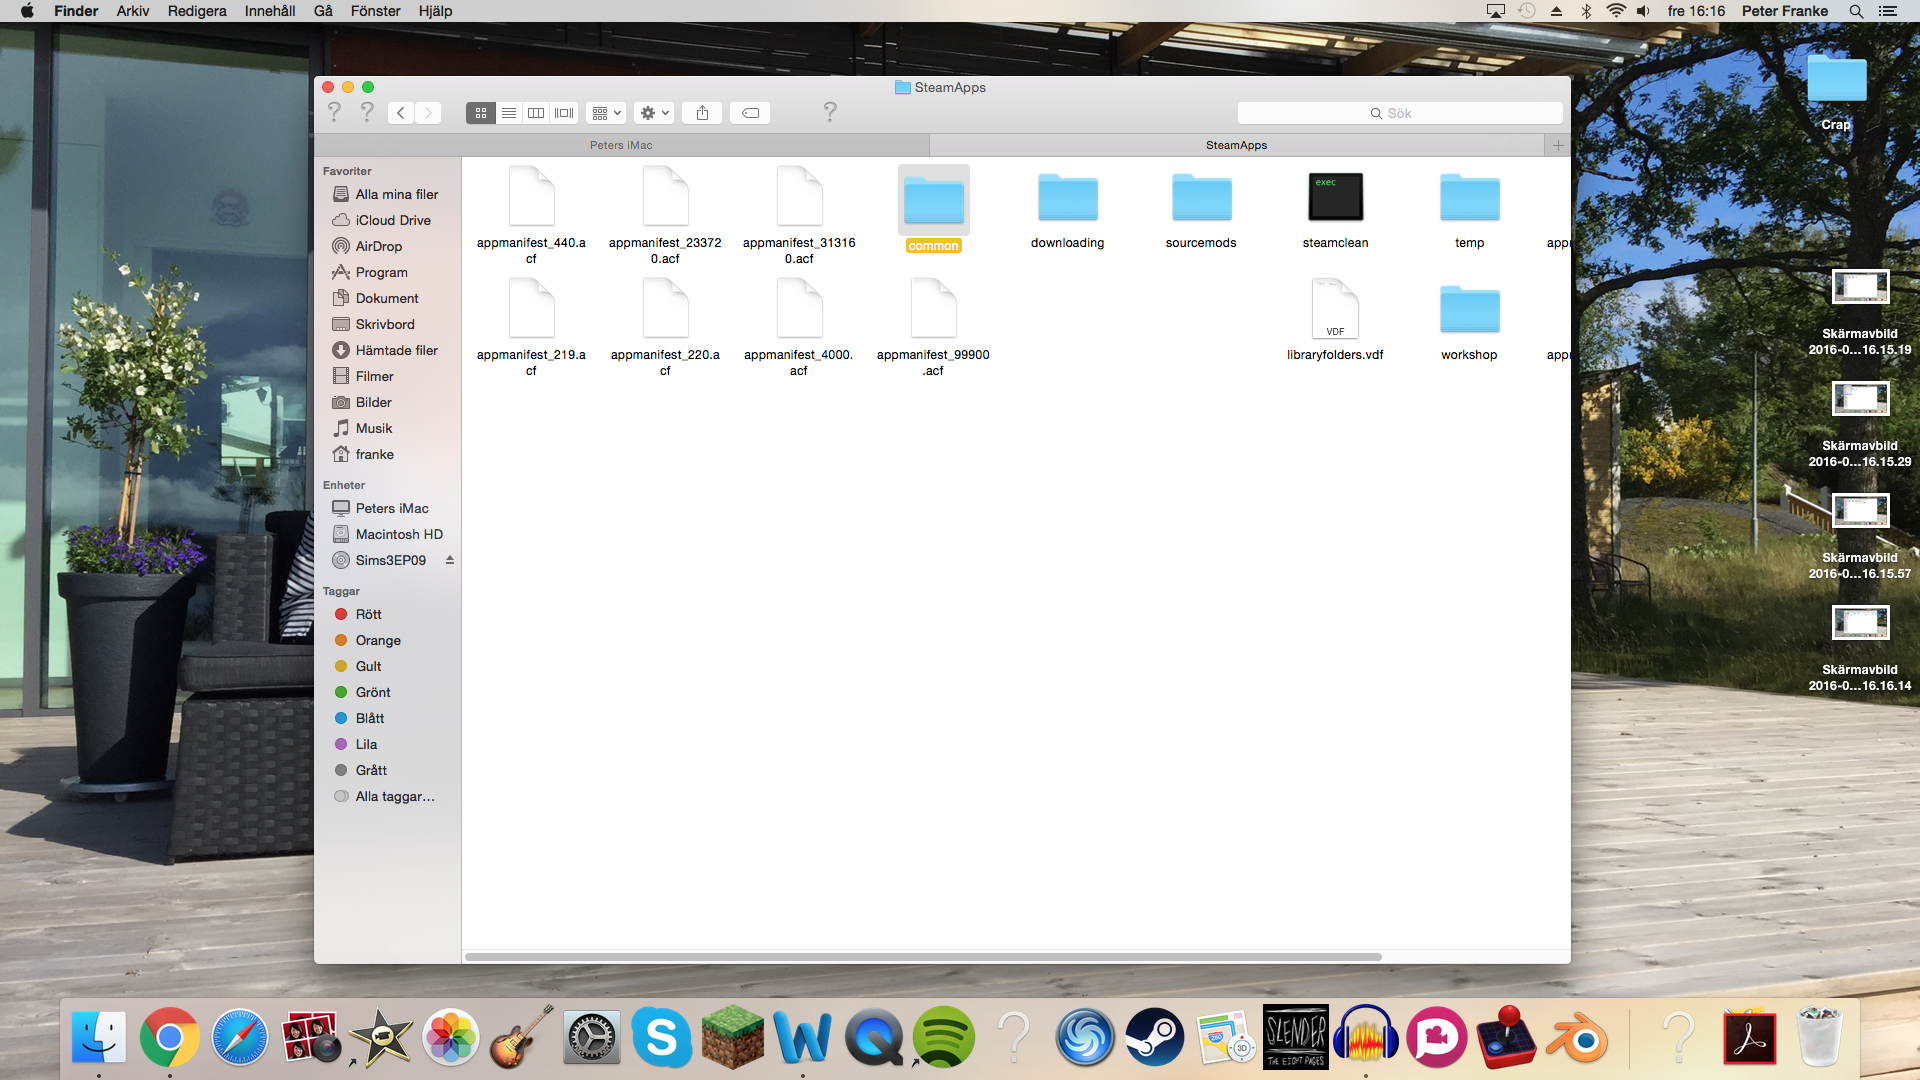Image resolution: width=1920 pixels, height=1080 pixels.
Task: Click the Share toolbar button
Action: point(702,113)
